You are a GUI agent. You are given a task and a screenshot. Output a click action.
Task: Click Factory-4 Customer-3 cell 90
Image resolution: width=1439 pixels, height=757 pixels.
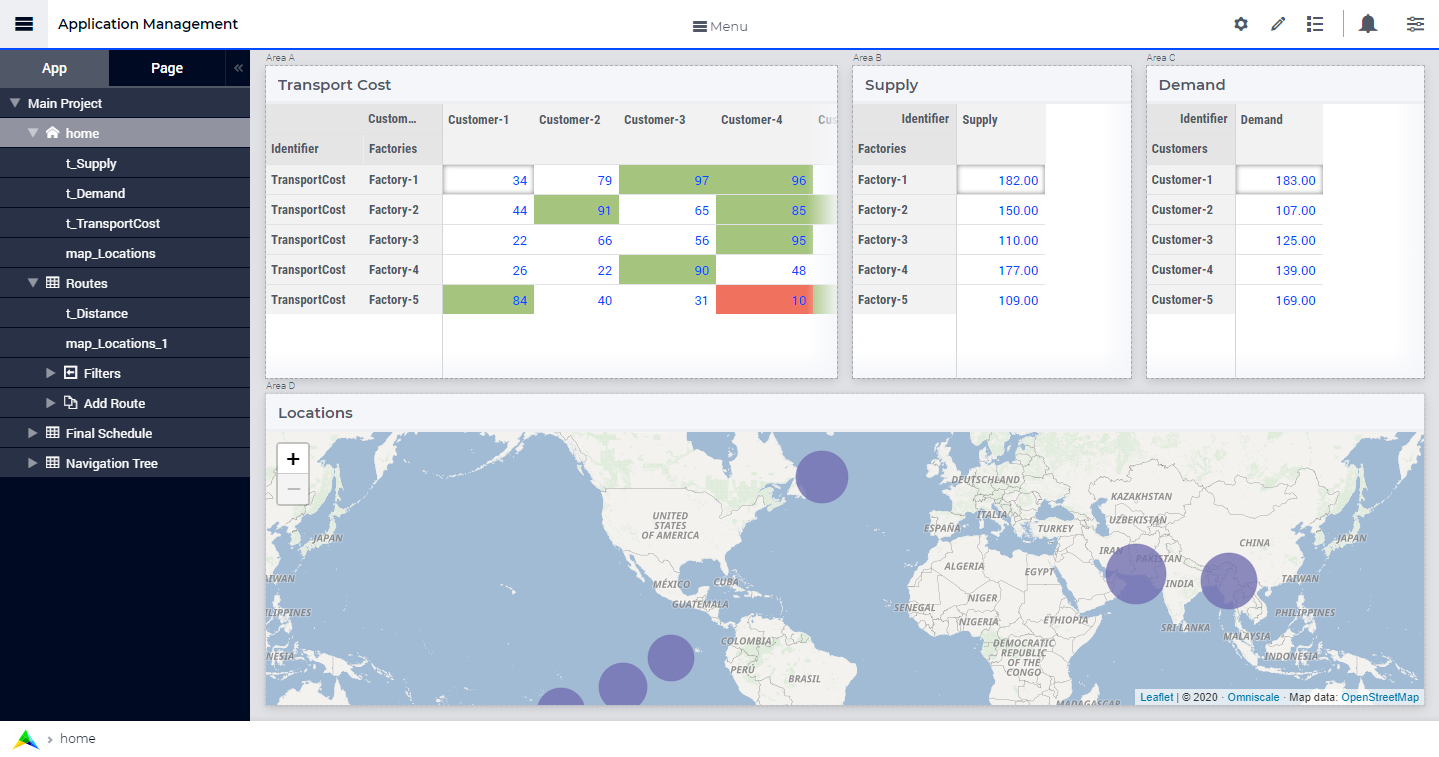click(667, 270)
